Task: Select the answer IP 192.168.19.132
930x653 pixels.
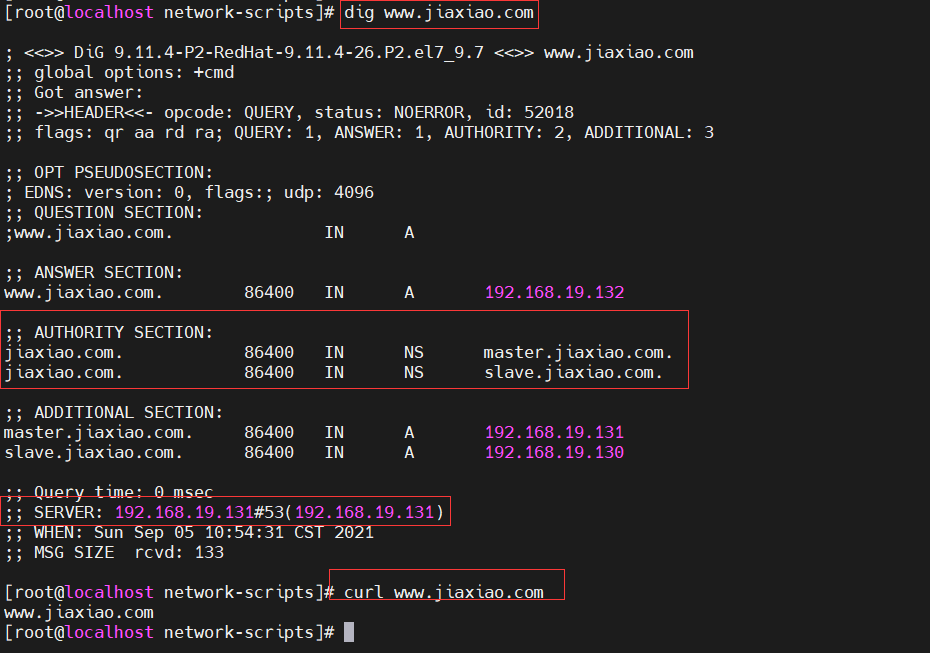Action: click(x=555, y=292)
